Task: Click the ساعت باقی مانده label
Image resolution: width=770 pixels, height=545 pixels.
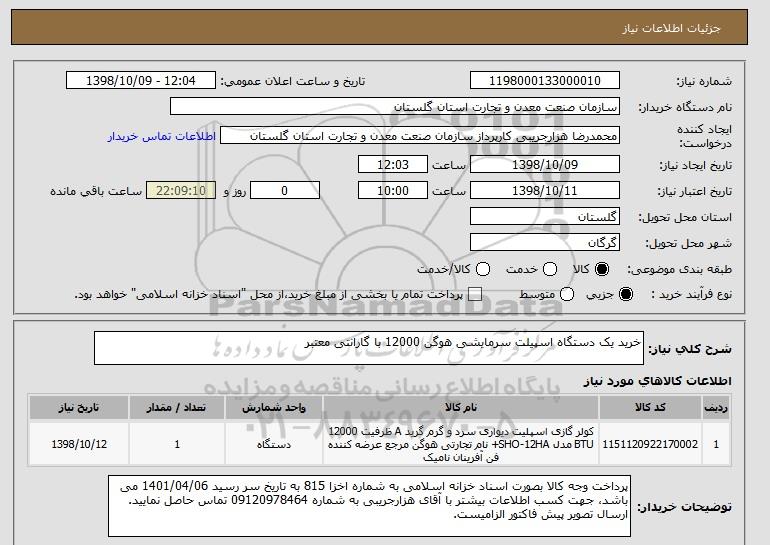Action: (x=96, y=191)
